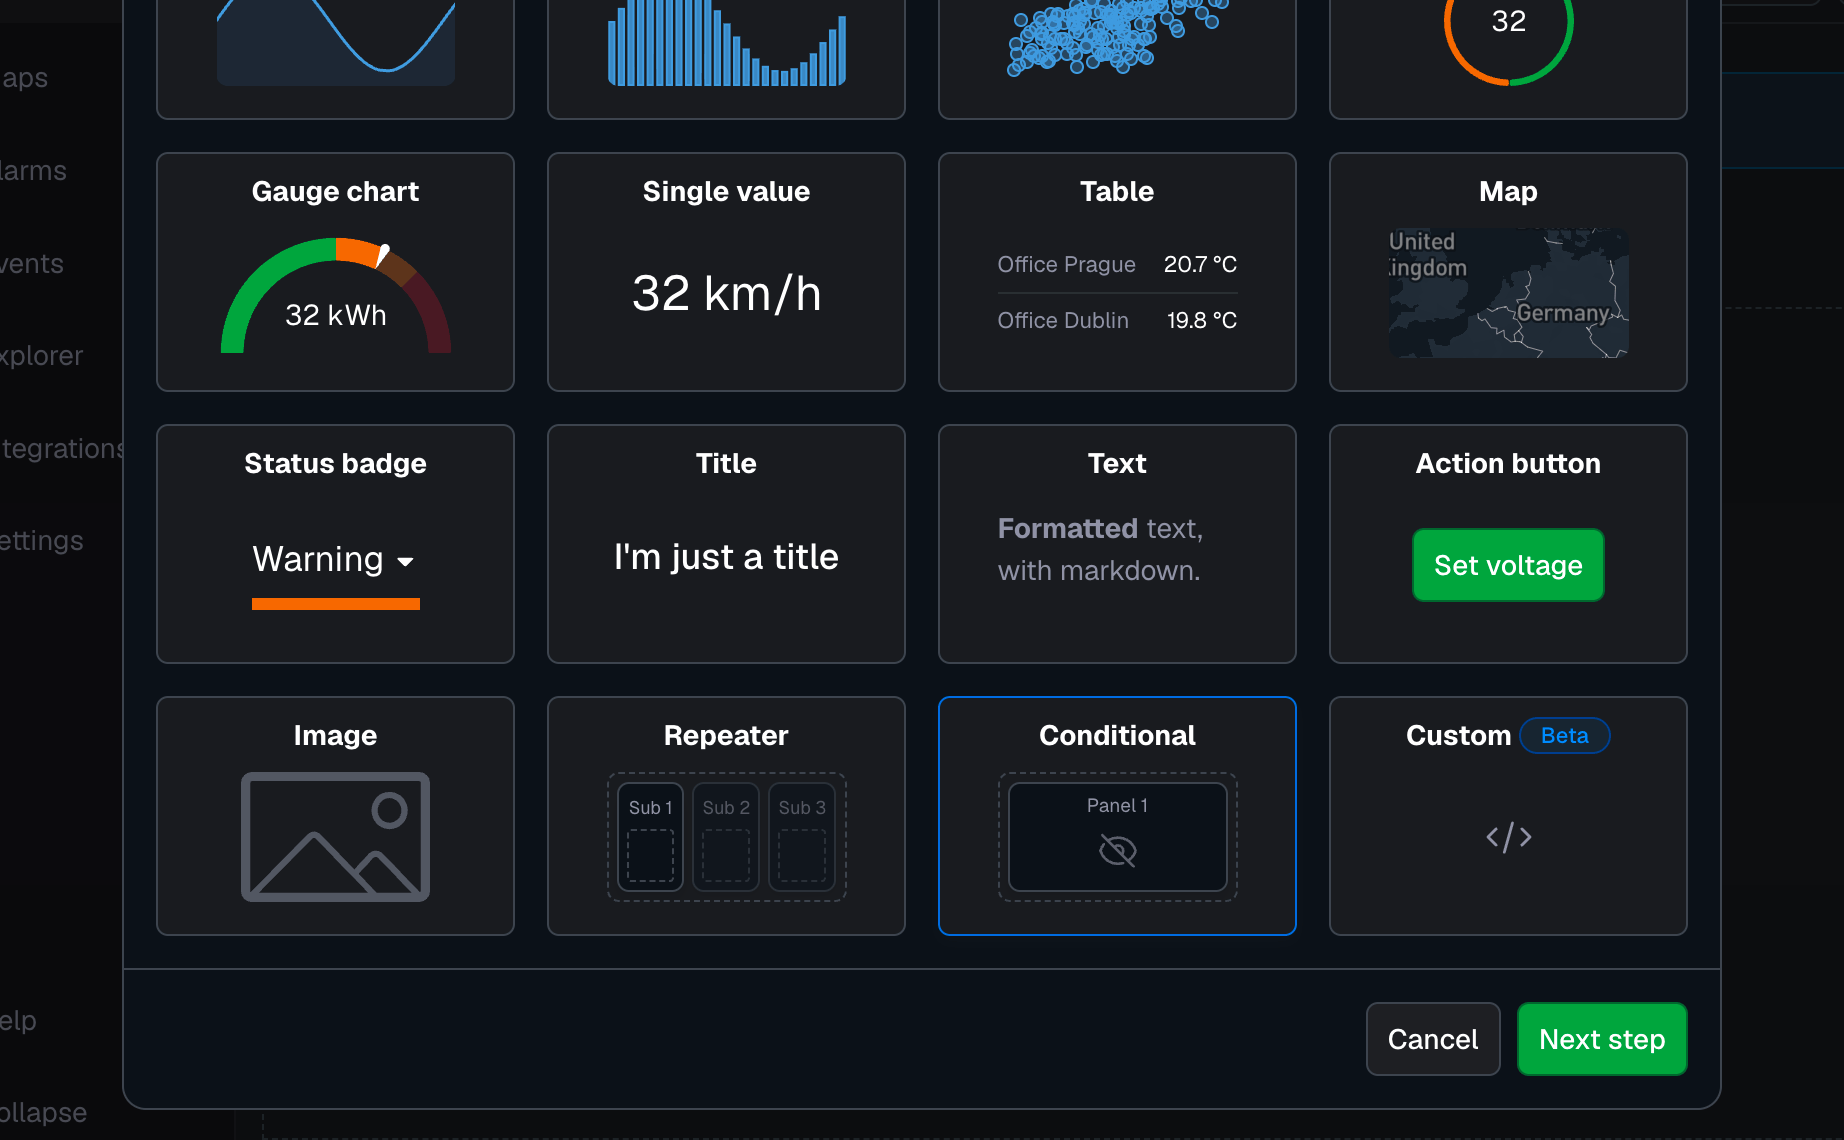Image resolution: width=1844 pixels, height=1140 pixels.
Task: Proceed with the Next step button
Action: (x=1602, y=1039)
